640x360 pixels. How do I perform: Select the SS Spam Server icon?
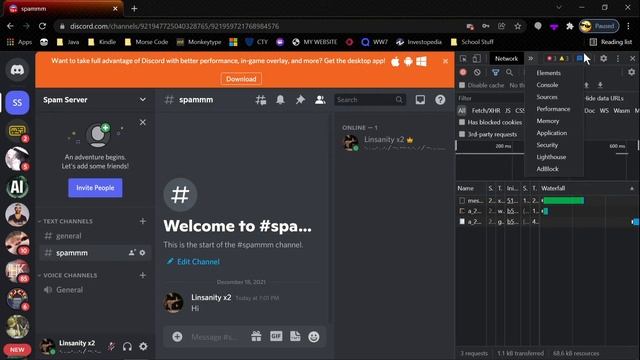(17, 102)
